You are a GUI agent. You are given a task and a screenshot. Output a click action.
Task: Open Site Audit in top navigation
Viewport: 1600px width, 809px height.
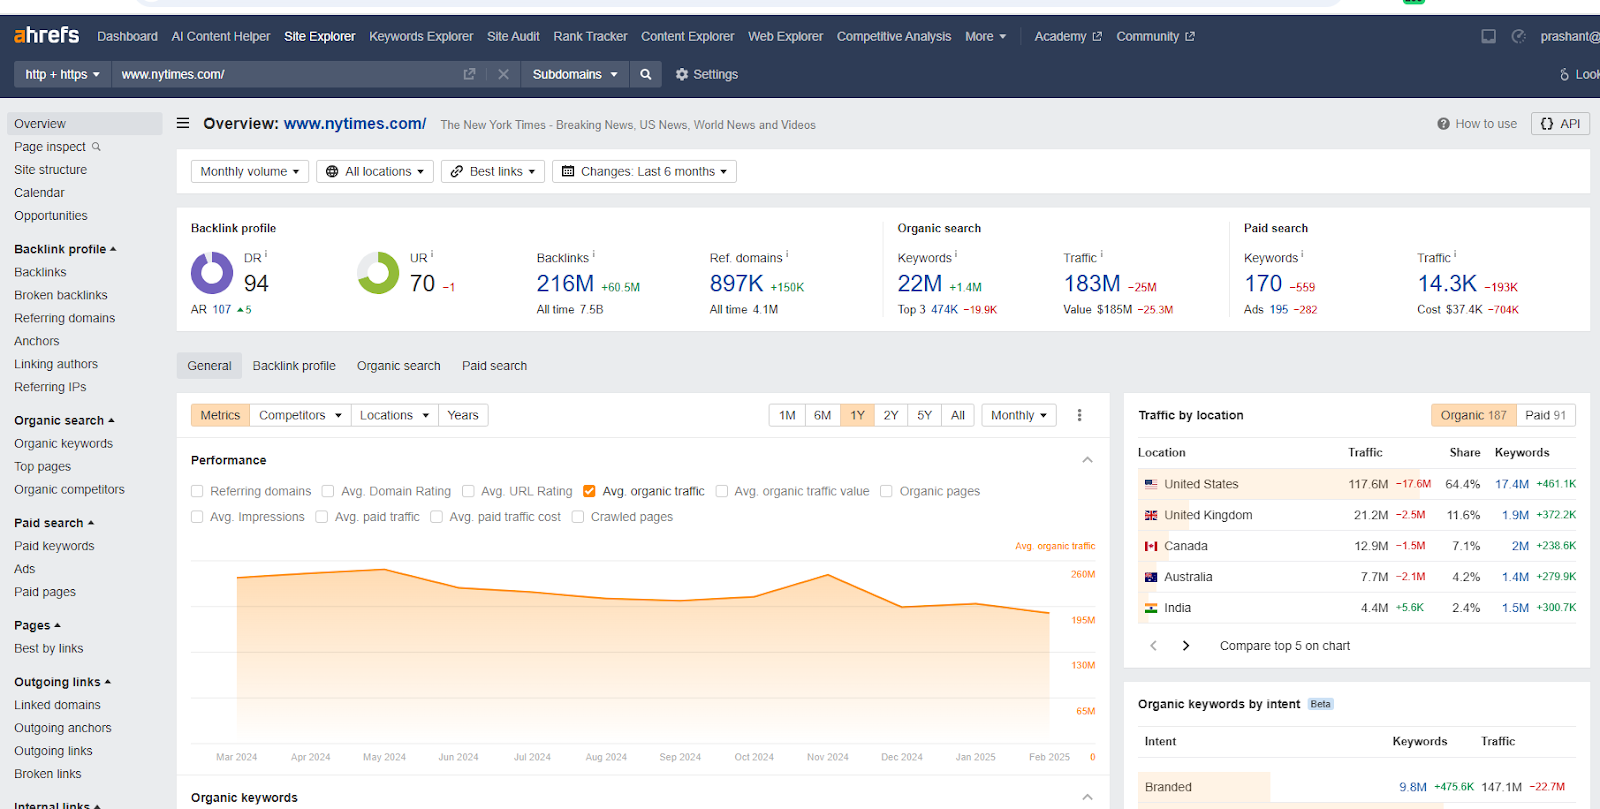click(513, 36)
